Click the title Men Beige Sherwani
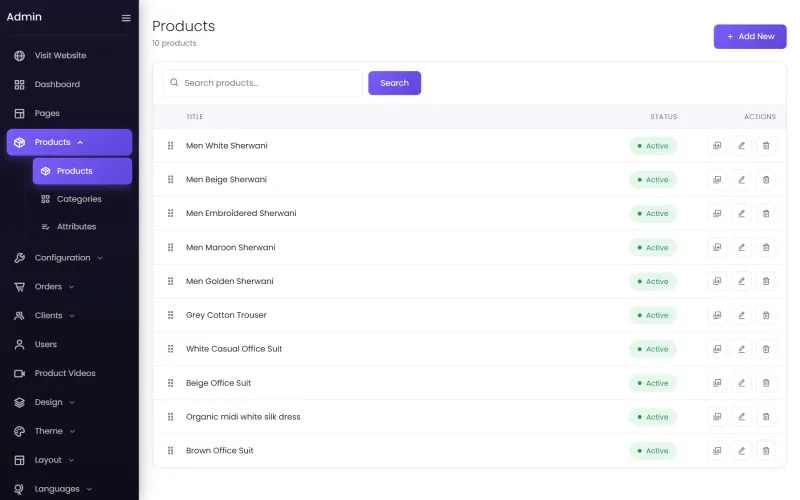 (226, 180)
